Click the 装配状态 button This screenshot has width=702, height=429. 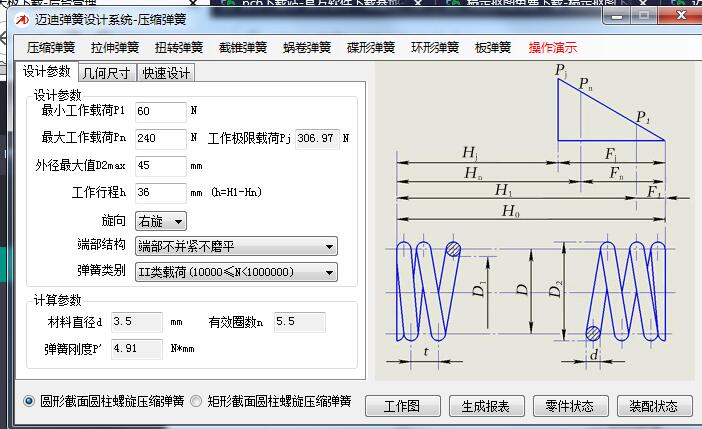(x=654, y=406)
